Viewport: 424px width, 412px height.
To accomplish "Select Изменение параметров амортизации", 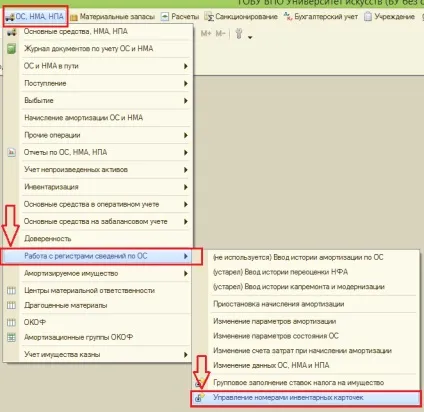I will click(275, 322).
